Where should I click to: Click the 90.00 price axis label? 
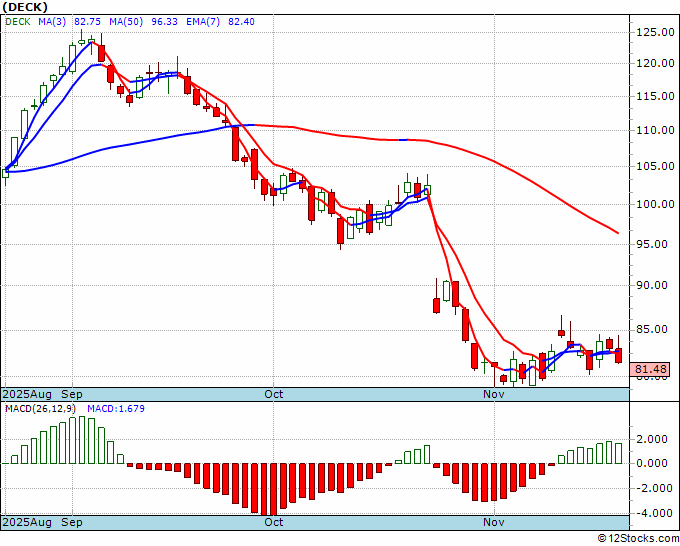tap(652, 285)
